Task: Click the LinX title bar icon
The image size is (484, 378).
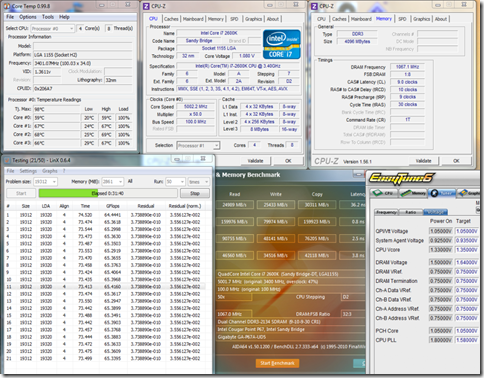Action: point(7,161)
